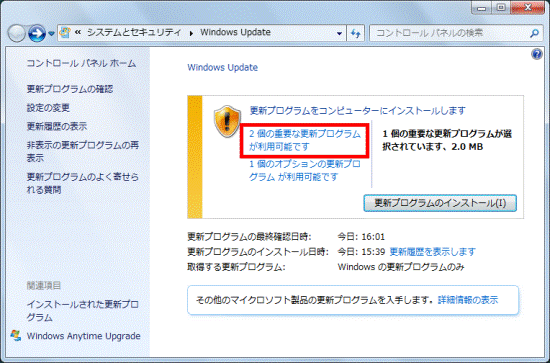The width and height of the screenshot is (550, 363).
Task: Open 更新履歴の表示 in the sidebar
Action: pyautogui.click(x=57, y=126)
